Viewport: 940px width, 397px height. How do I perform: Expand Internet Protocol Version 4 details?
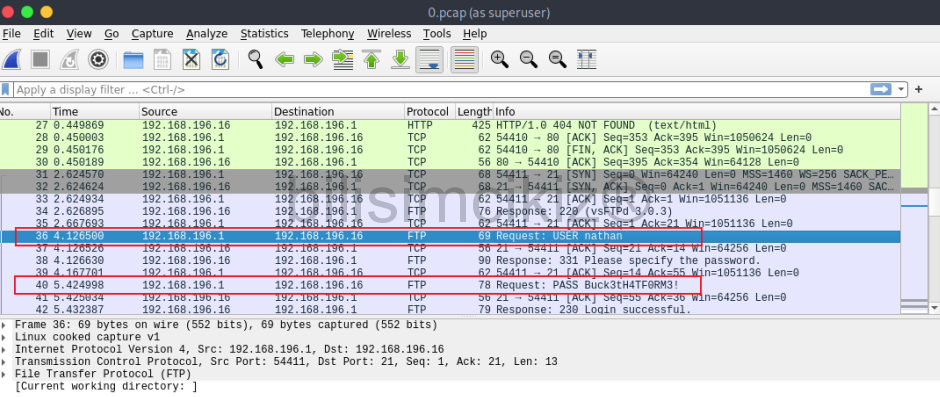click(5, 350)
